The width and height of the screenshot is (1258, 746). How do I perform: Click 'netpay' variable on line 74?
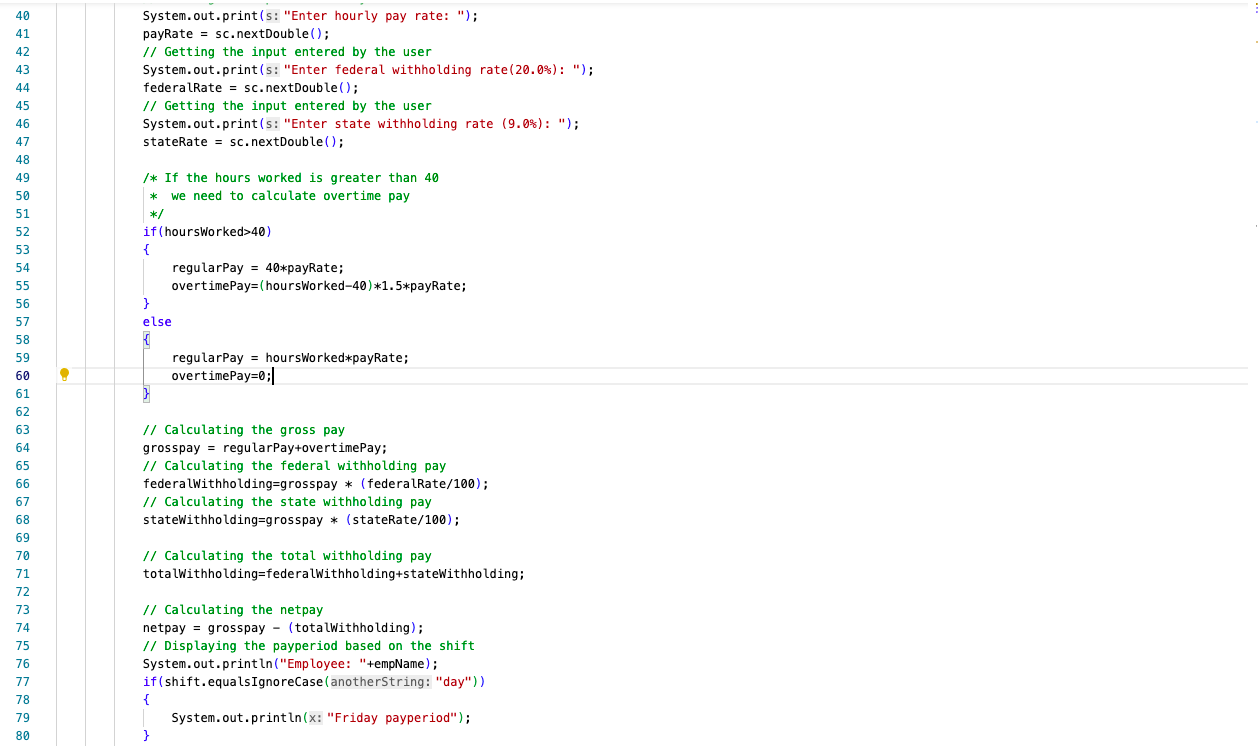point(164,627)
